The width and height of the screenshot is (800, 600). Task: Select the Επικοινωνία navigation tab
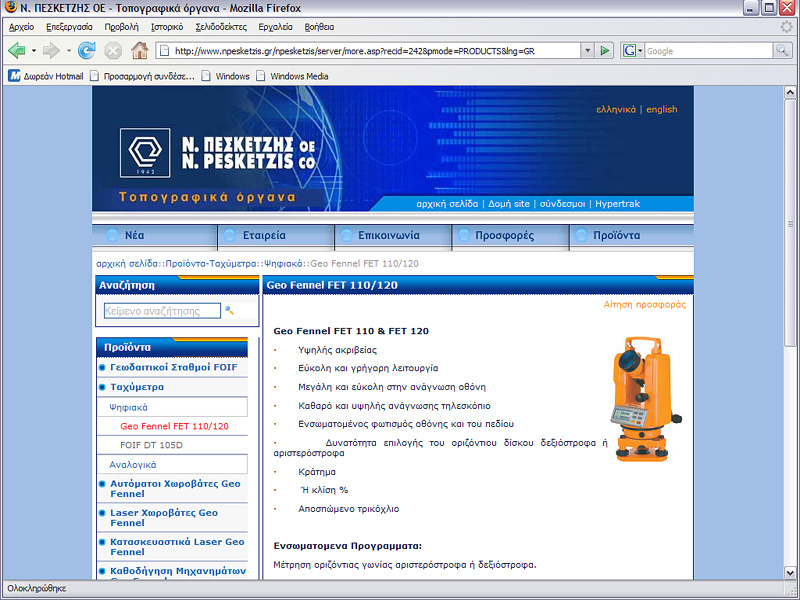(x=393, y=236)
